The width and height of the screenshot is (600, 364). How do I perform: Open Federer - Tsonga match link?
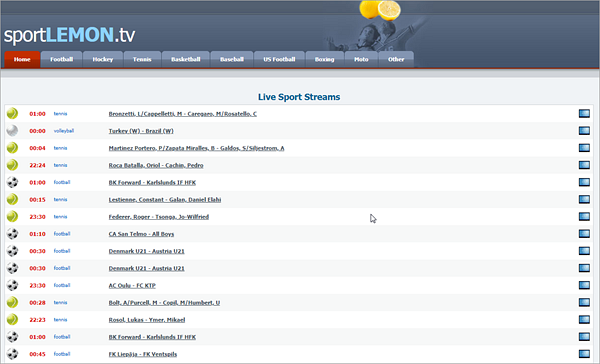click(158, 217)
